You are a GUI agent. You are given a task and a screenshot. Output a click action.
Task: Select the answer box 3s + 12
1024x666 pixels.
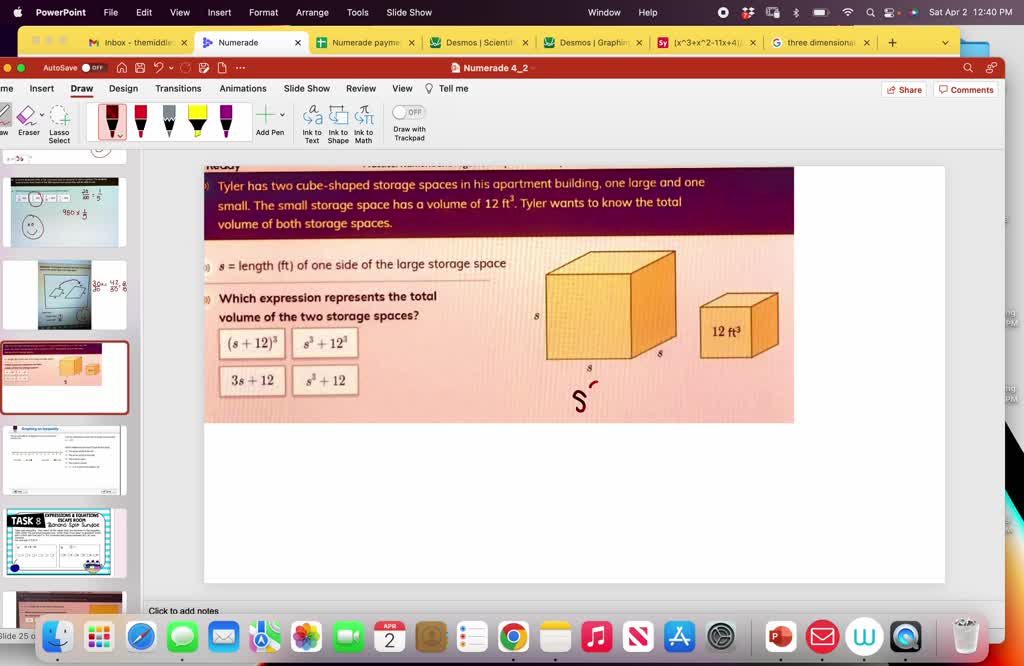[252, 381]
